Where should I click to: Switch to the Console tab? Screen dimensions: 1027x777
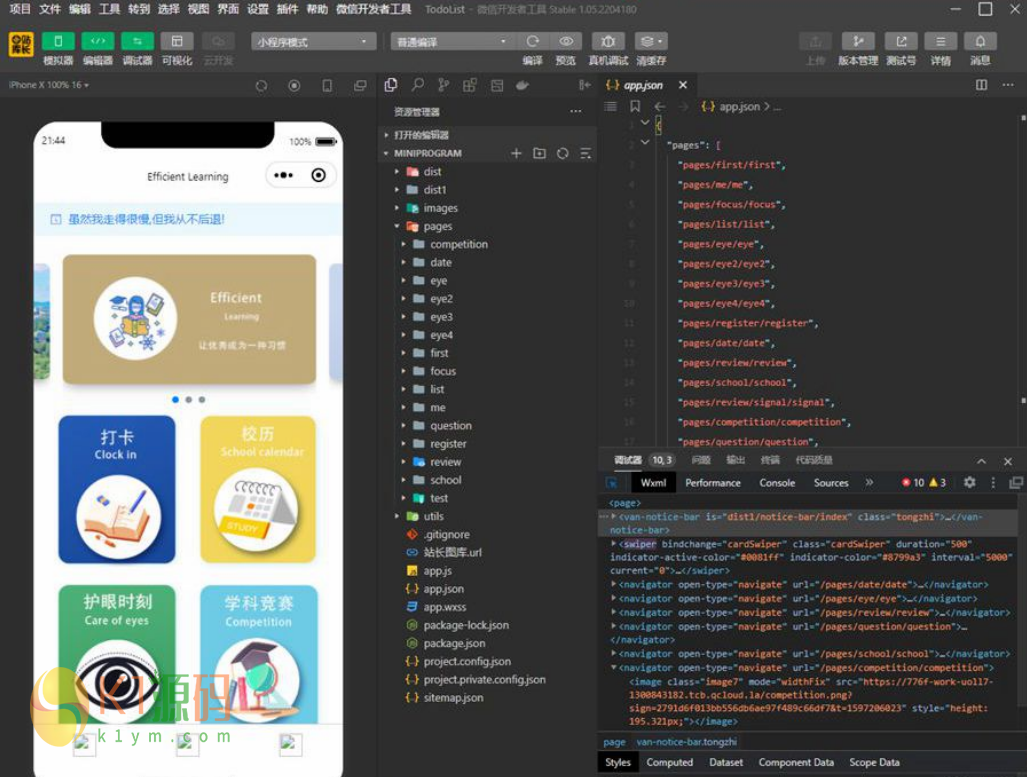pos(777,482)
